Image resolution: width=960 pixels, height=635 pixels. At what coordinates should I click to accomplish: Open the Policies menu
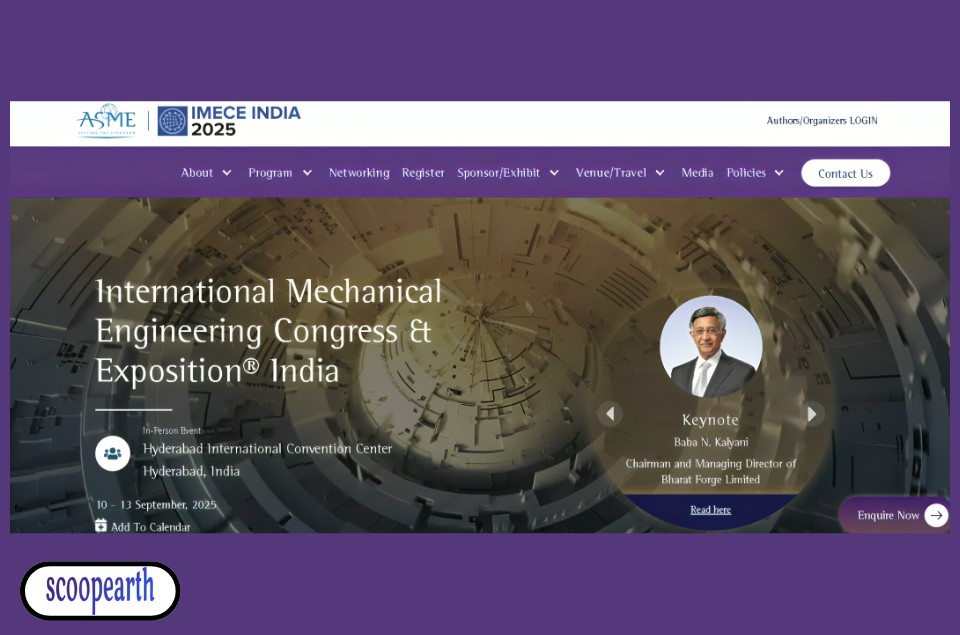click(746, 173)
